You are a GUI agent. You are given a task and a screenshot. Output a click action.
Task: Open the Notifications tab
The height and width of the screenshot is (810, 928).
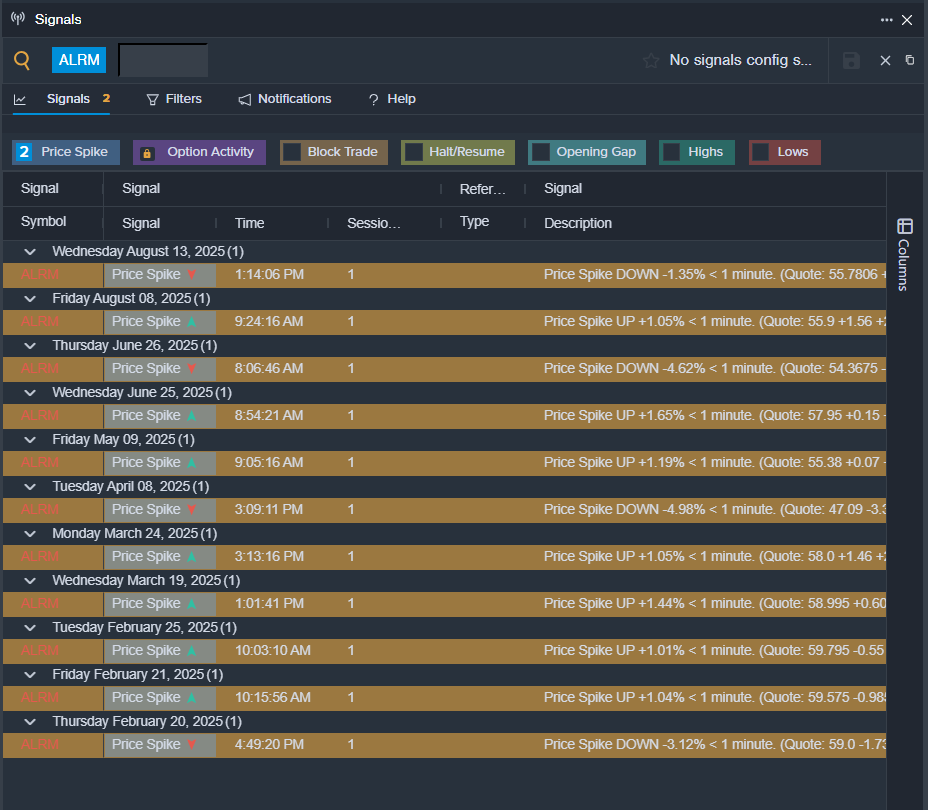pos(285,99)
